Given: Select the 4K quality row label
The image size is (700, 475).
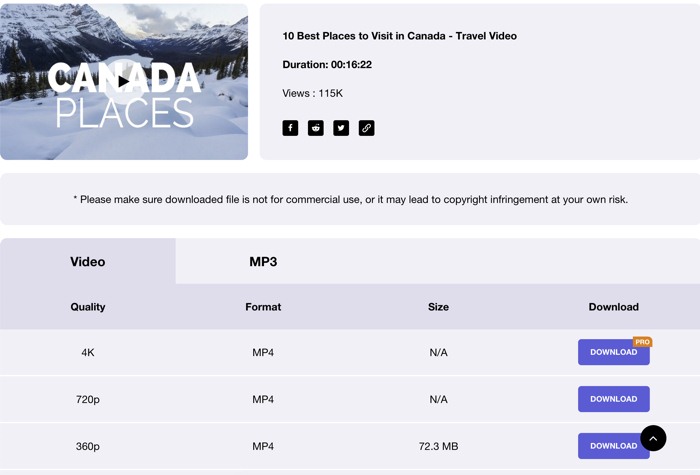Looking at the screenshot, I should pyautogui.click(x=88, y=353).
